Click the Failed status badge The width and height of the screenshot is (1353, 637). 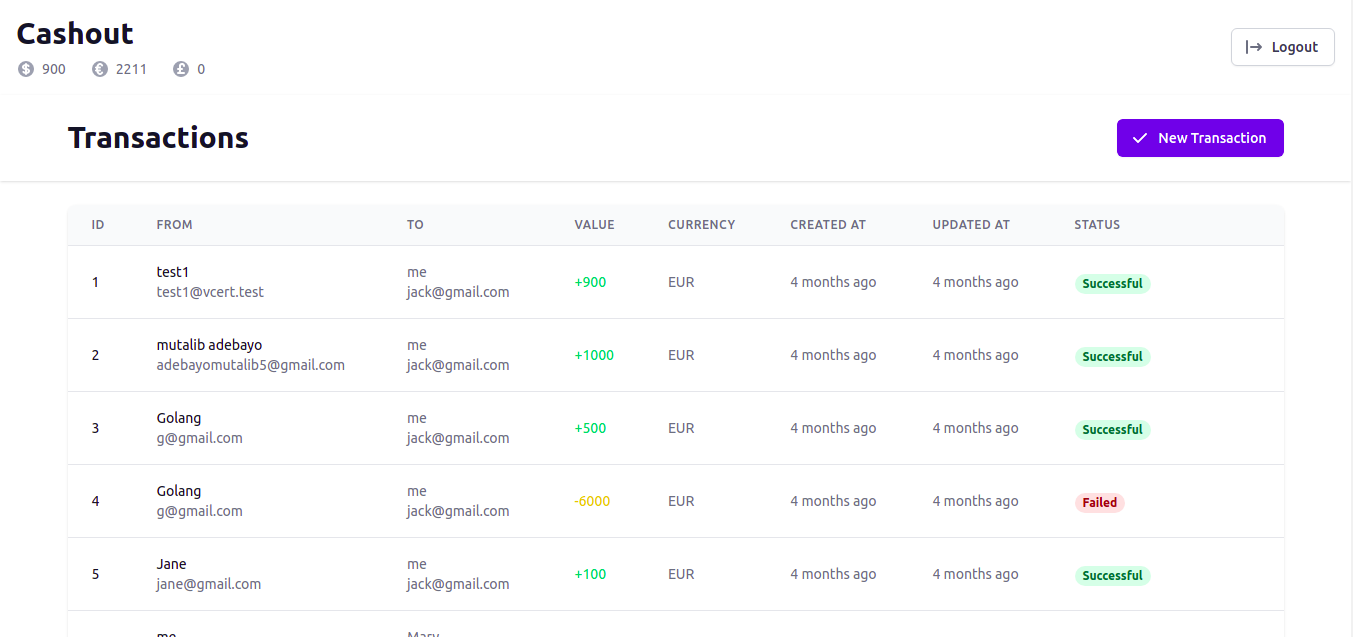point(1099,503)
